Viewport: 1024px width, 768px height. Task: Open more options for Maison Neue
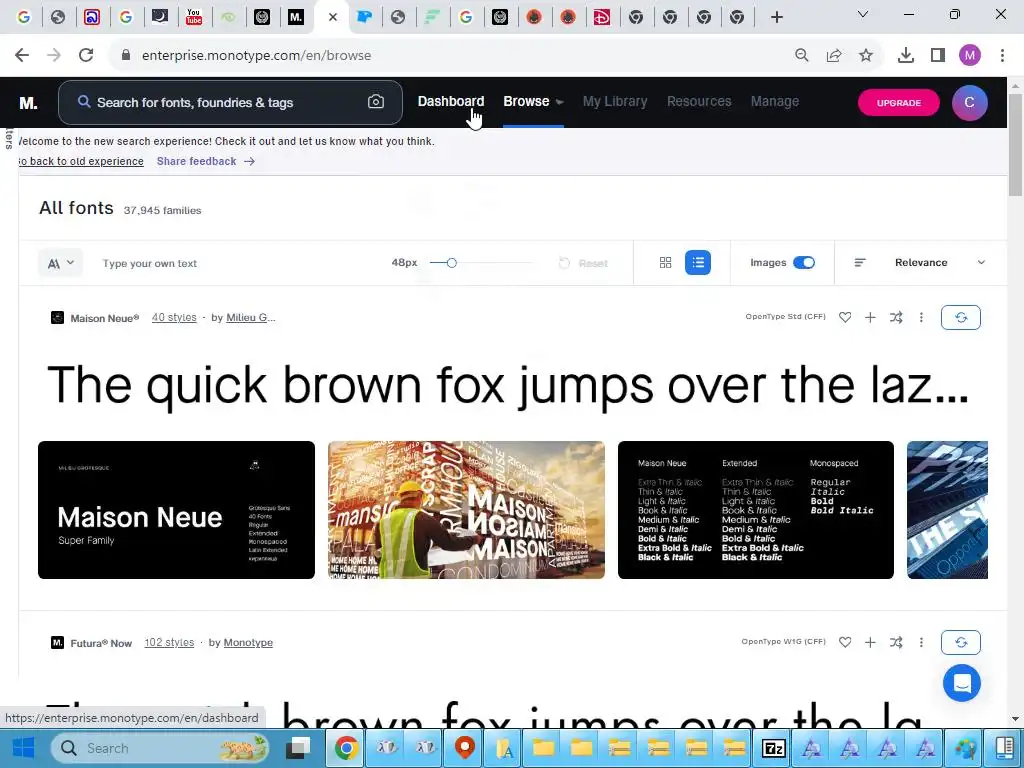click(921, 317)
